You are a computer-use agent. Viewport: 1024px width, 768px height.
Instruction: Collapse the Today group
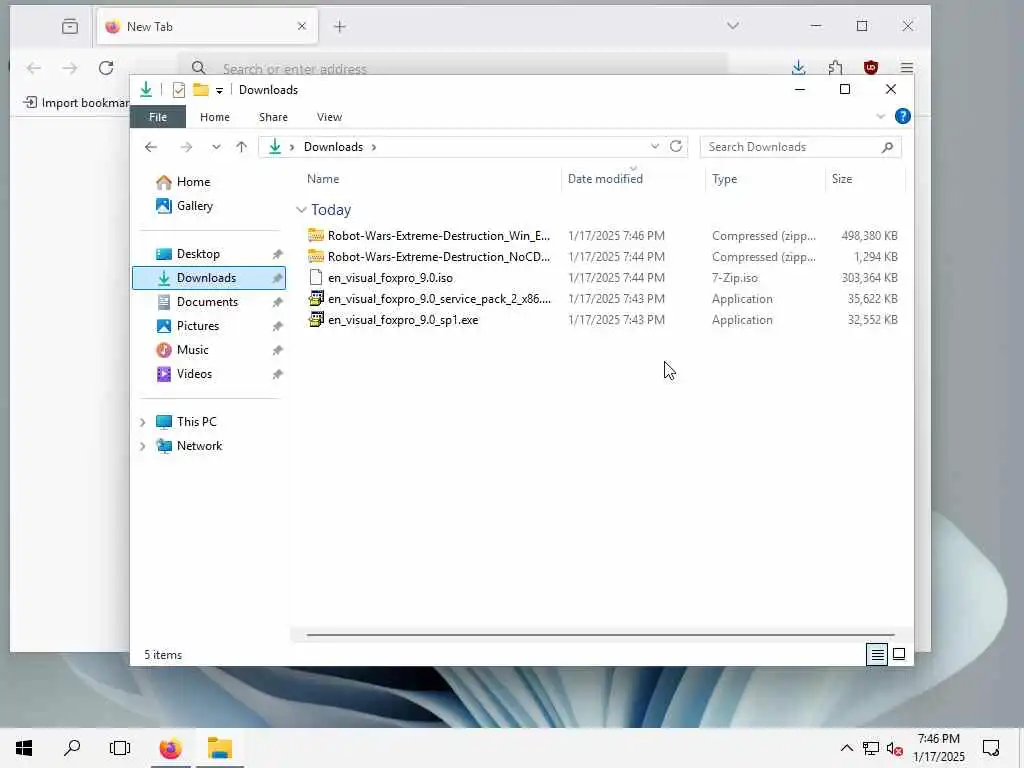click(x=301, y=210)
